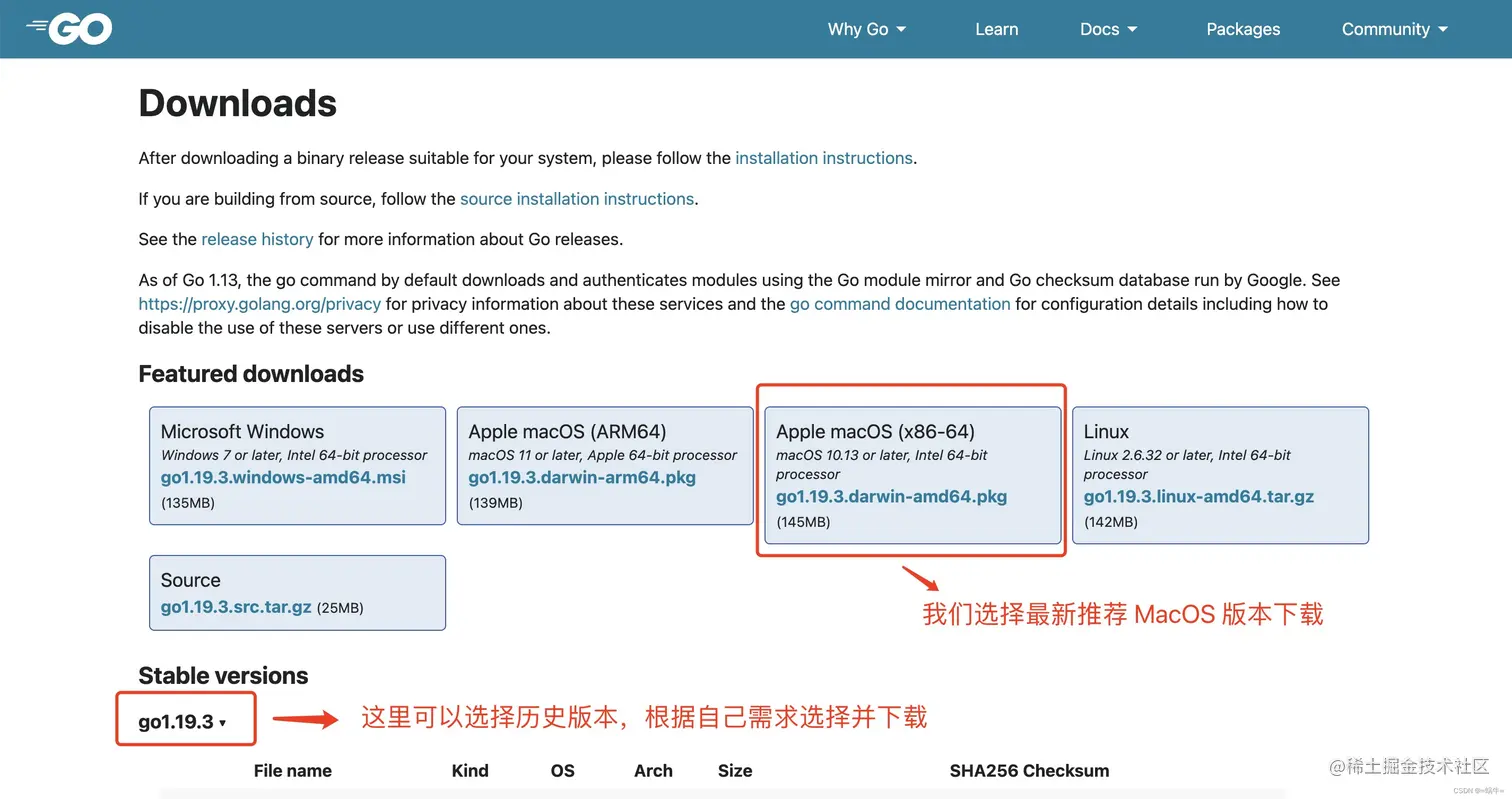This screenshot has width=1512, height=799.
Task: Click the Microsoft Windows card title
Action: pyautogui.click(x=242, y=432)
